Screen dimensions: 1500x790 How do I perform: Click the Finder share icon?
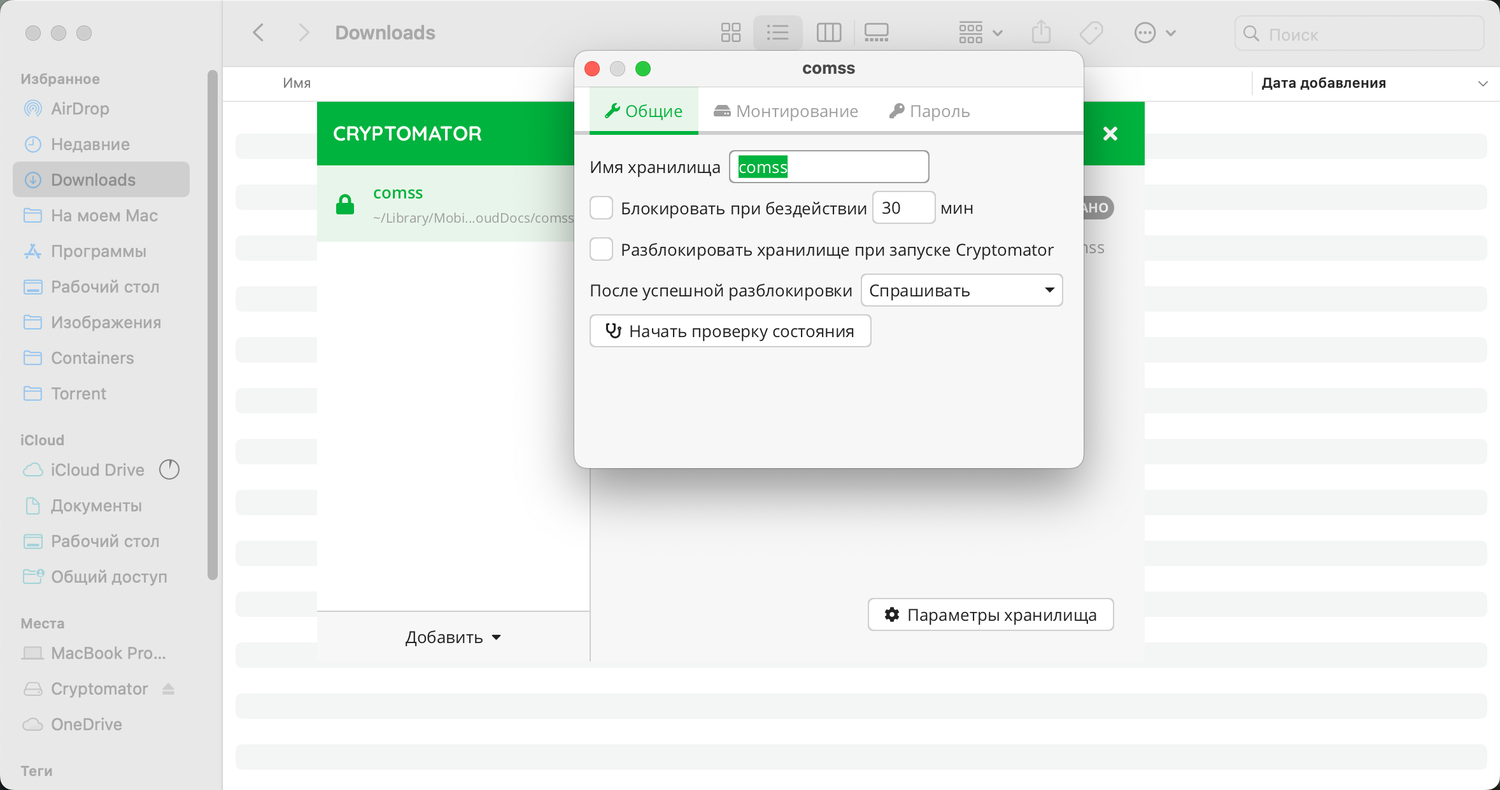tap(1041, 33)
